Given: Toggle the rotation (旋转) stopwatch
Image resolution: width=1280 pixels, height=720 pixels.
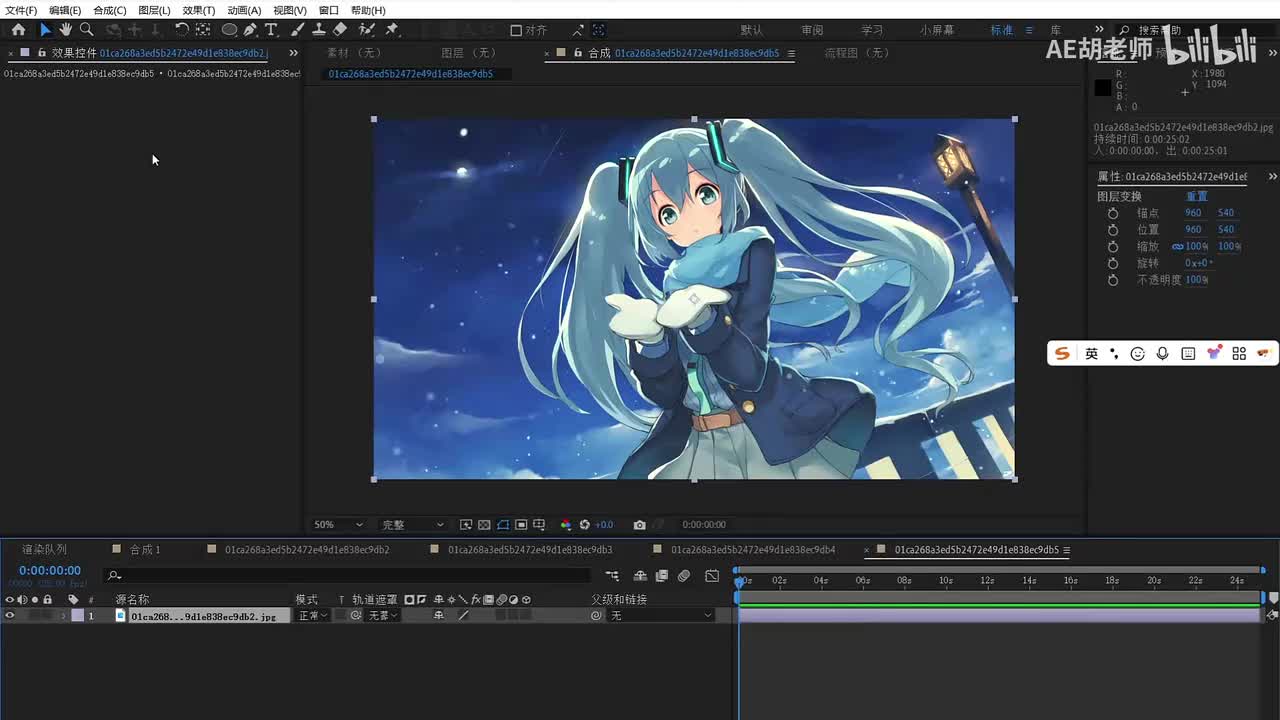Looking at the screenshot, I should coord(1113,264).
